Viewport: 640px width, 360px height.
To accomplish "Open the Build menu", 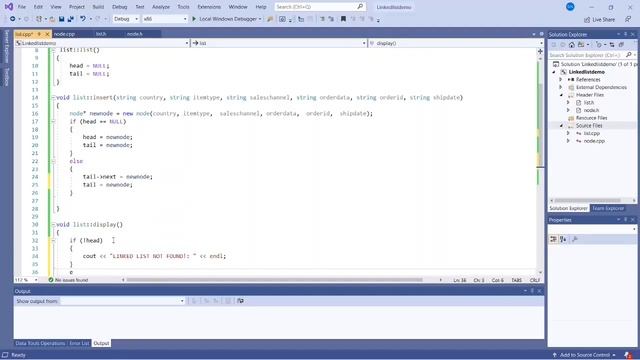I will [x=98, y=7].
